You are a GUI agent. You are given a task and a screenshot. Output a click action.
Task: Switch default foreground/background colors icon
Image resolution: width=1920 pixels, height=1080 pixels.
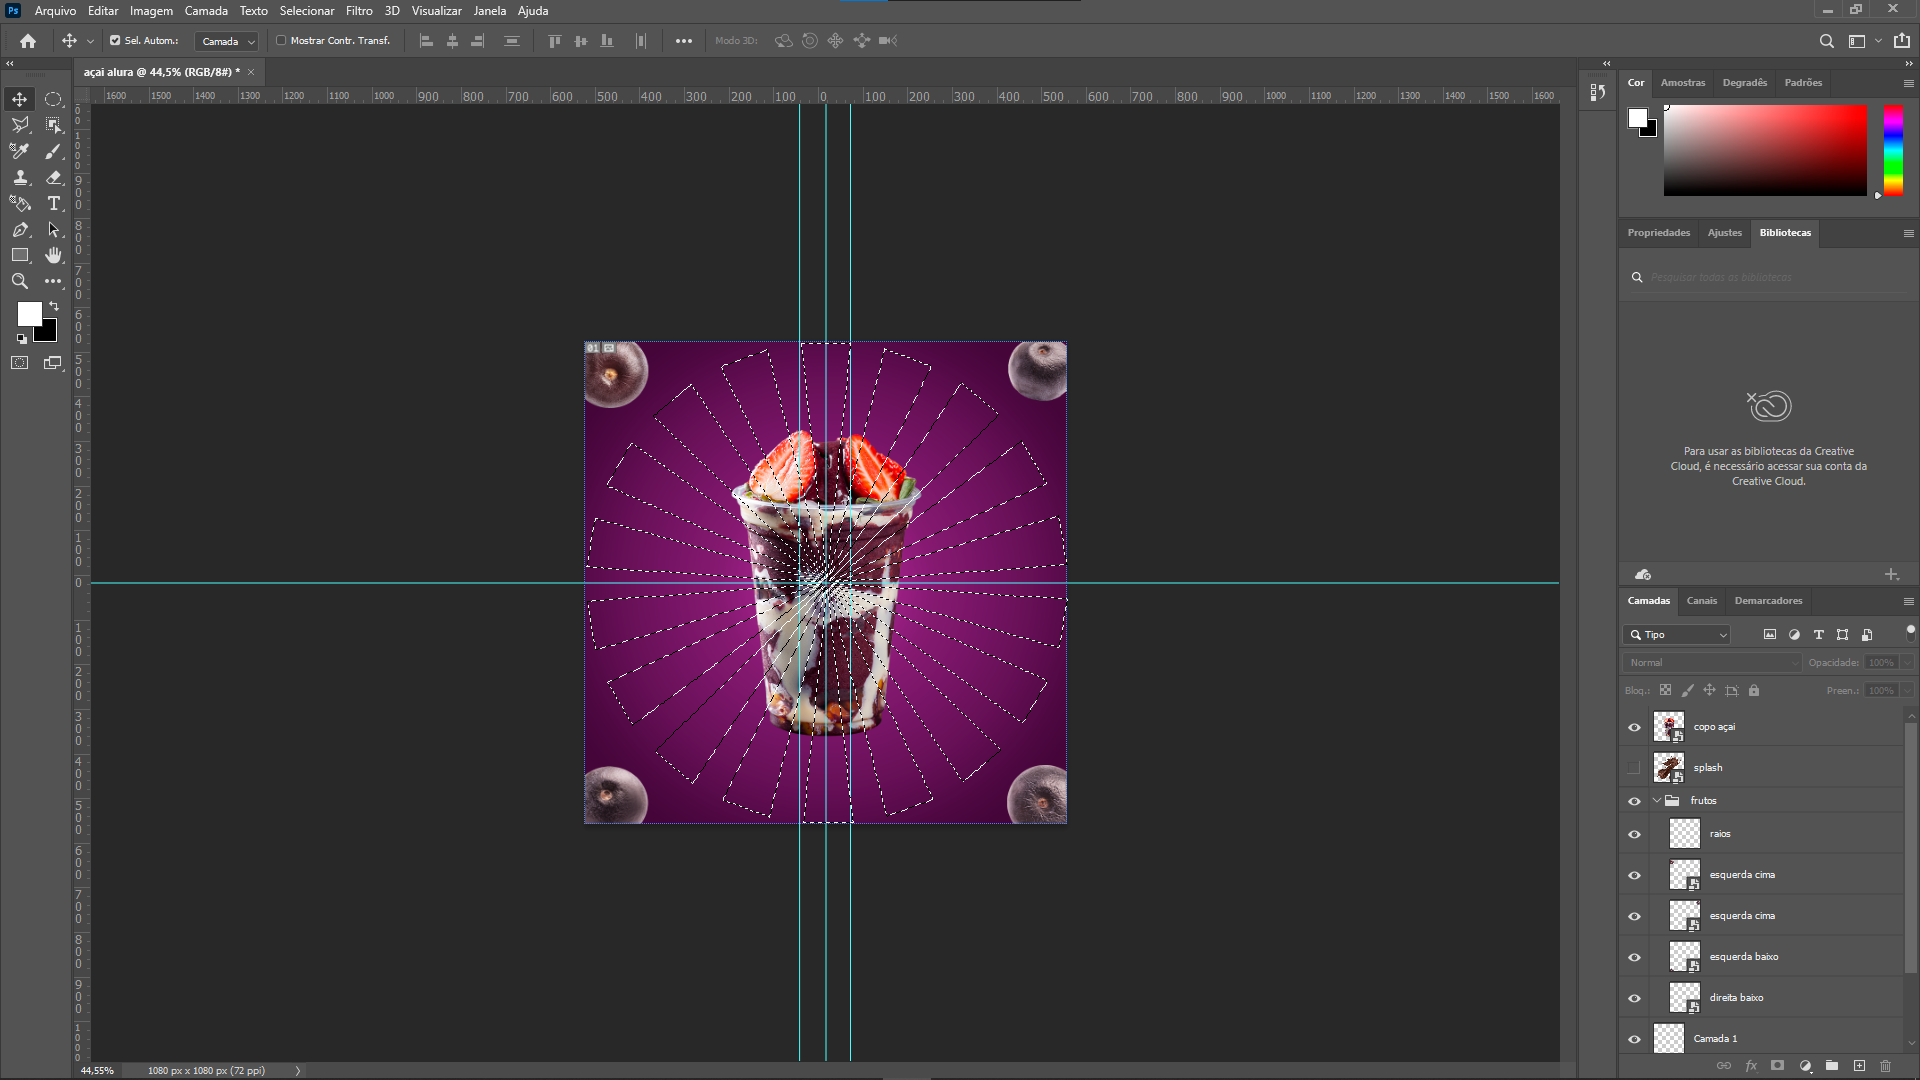click(x=22, y=340)
